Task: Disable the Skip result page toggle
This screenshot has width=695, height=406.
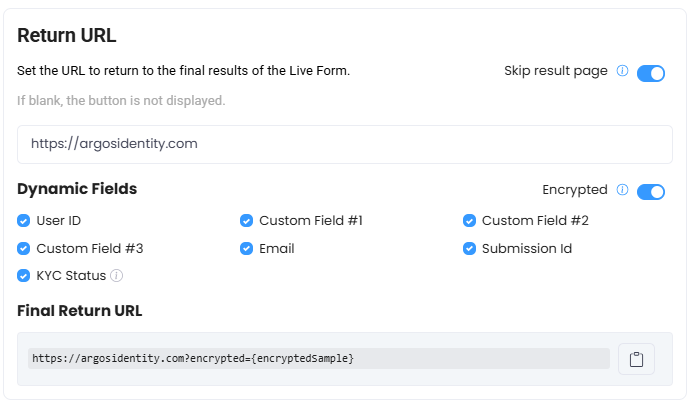Action: pyautogui.click(x=651, y=73)
